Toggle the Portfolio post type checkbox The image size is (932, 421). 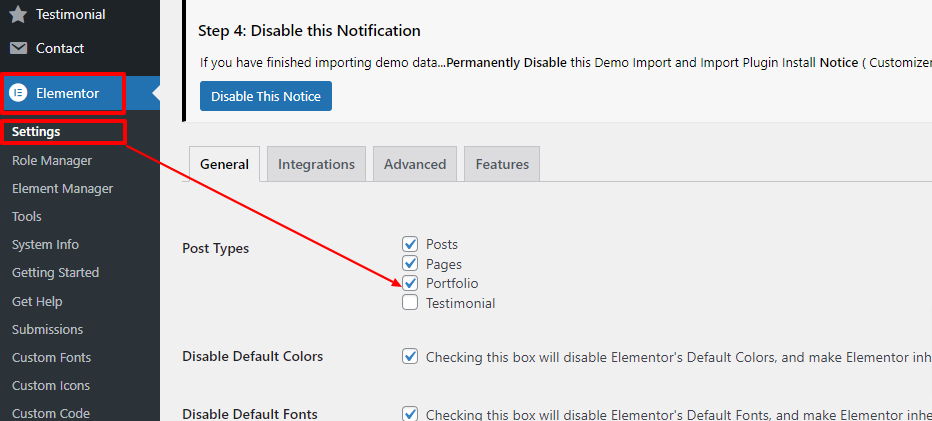click(410, 283)
